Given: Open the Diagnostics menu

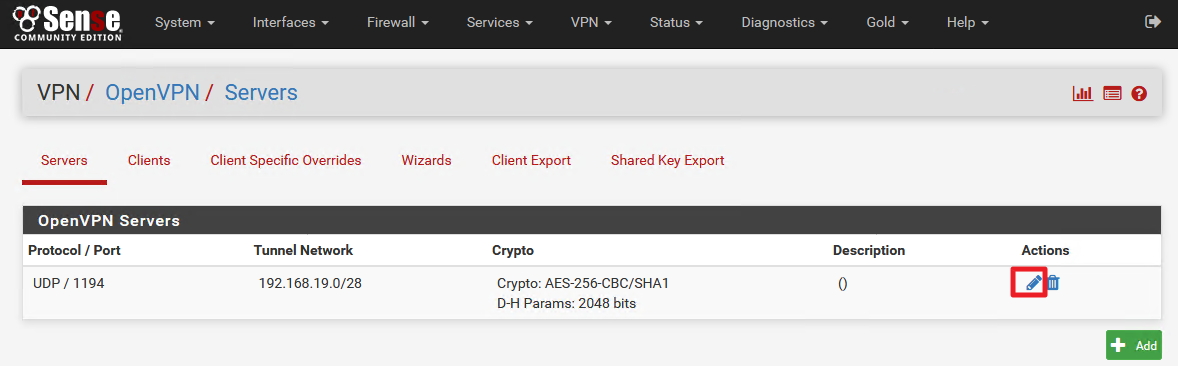Looking at the screenshot, I should [x=784, y=23].
